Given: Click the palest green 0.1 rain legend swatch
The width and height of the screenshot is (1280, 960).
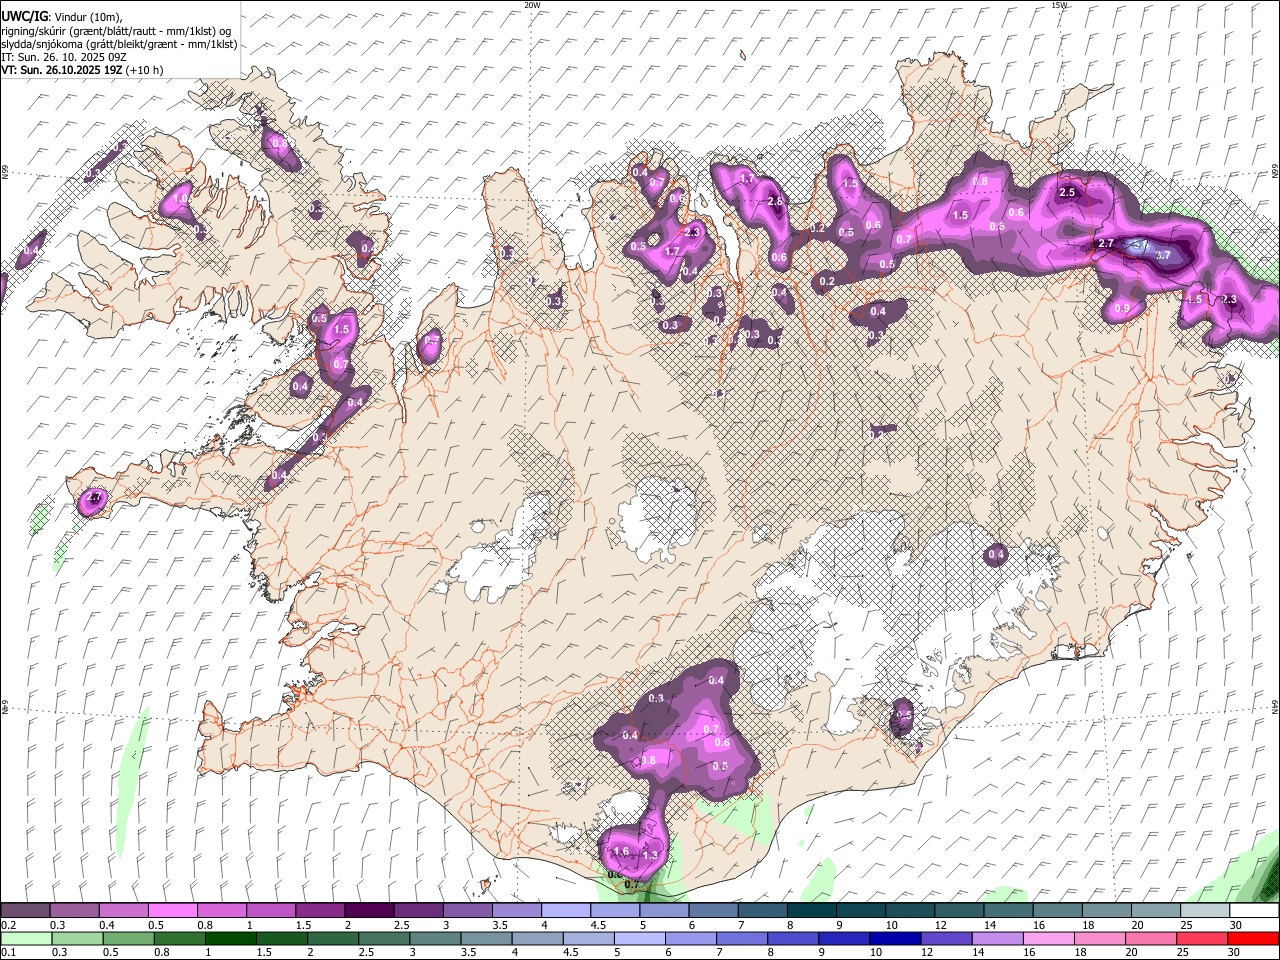Looking at the screenshot, I should tap(26, 939).
